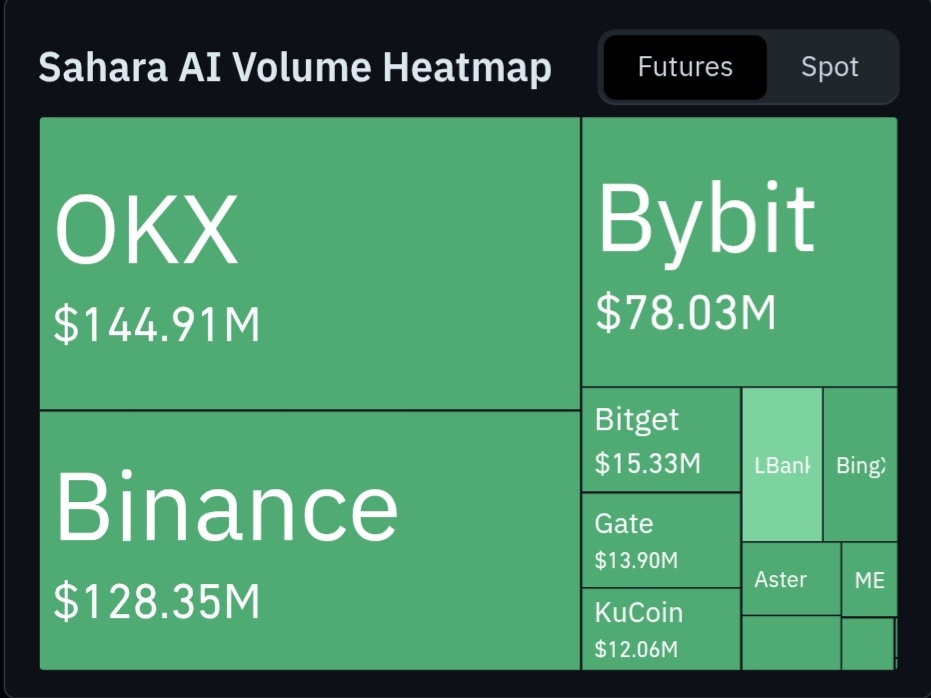
Task: Switch to the Futures tab
Action: 685,67
